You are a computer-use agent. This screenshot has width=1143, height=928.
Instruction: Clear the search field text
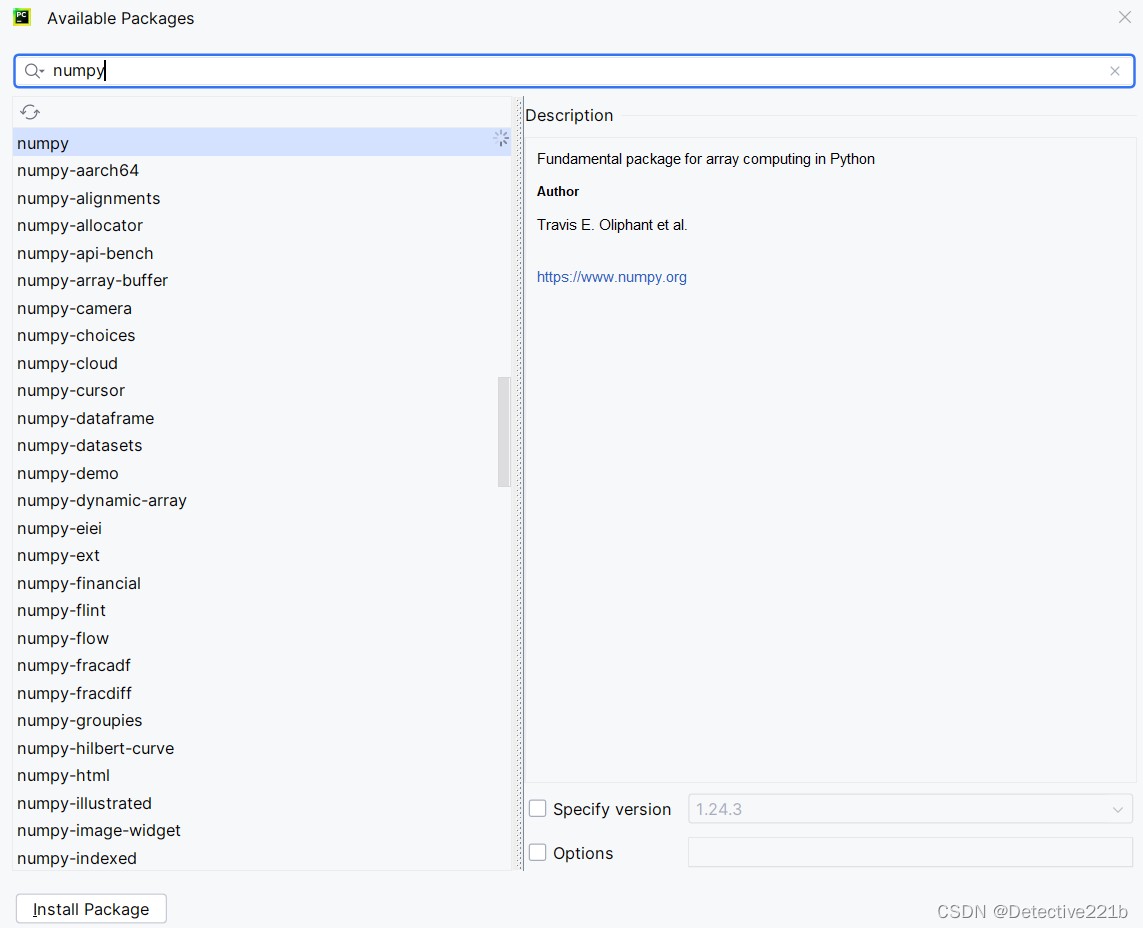pyautogui.click(x=1115, y=71)
